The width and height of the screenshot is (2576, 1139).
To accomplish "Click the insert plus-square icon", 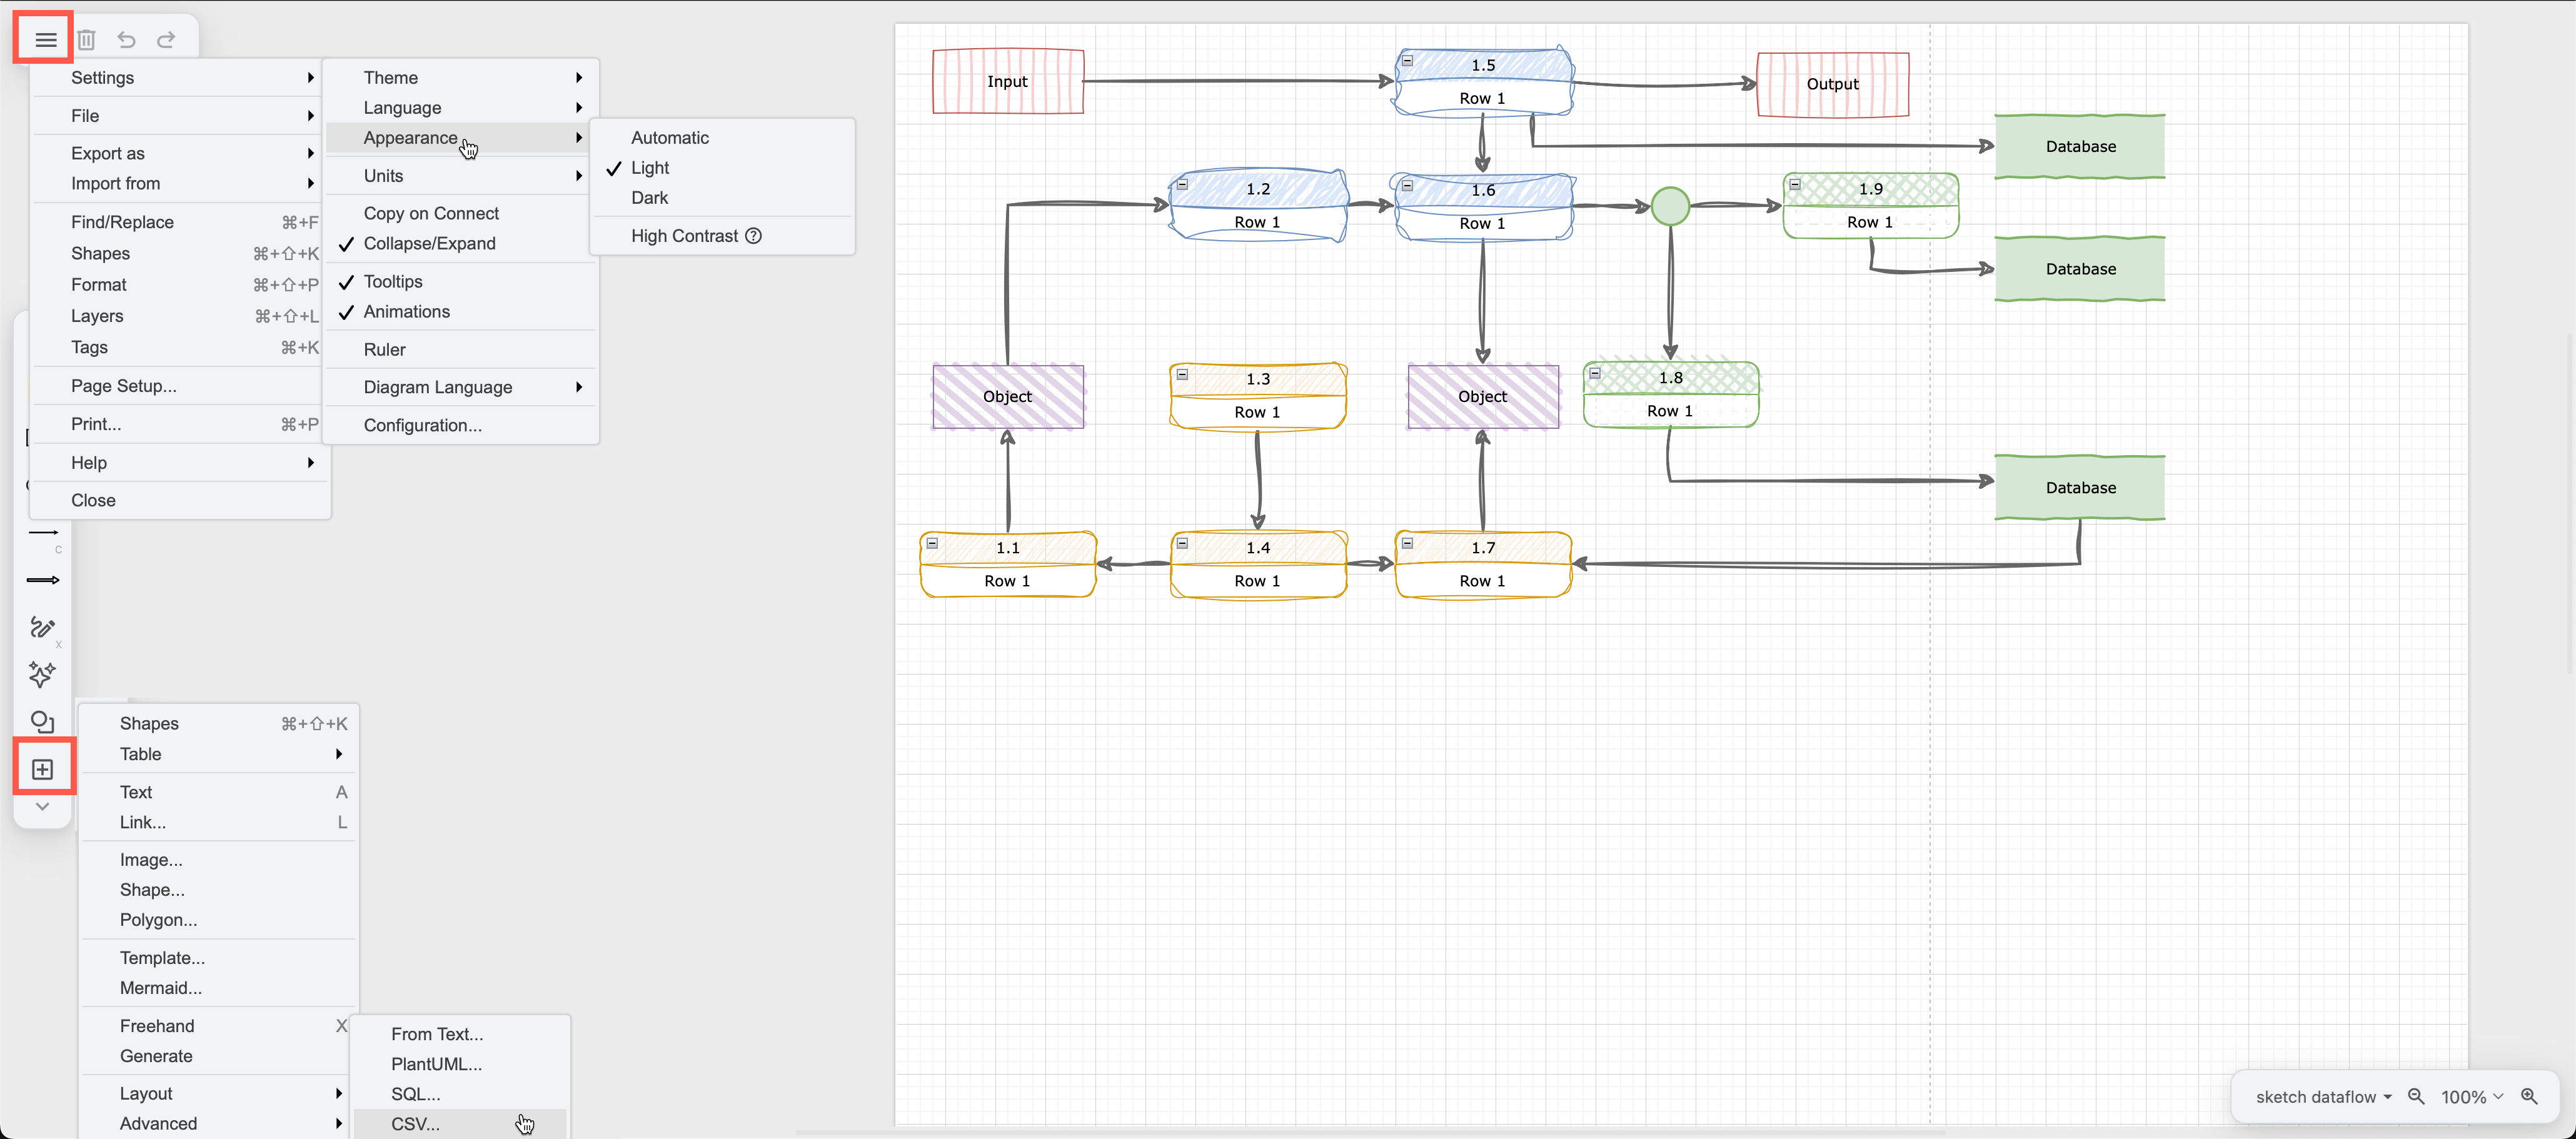I will [x=43, y=769].
